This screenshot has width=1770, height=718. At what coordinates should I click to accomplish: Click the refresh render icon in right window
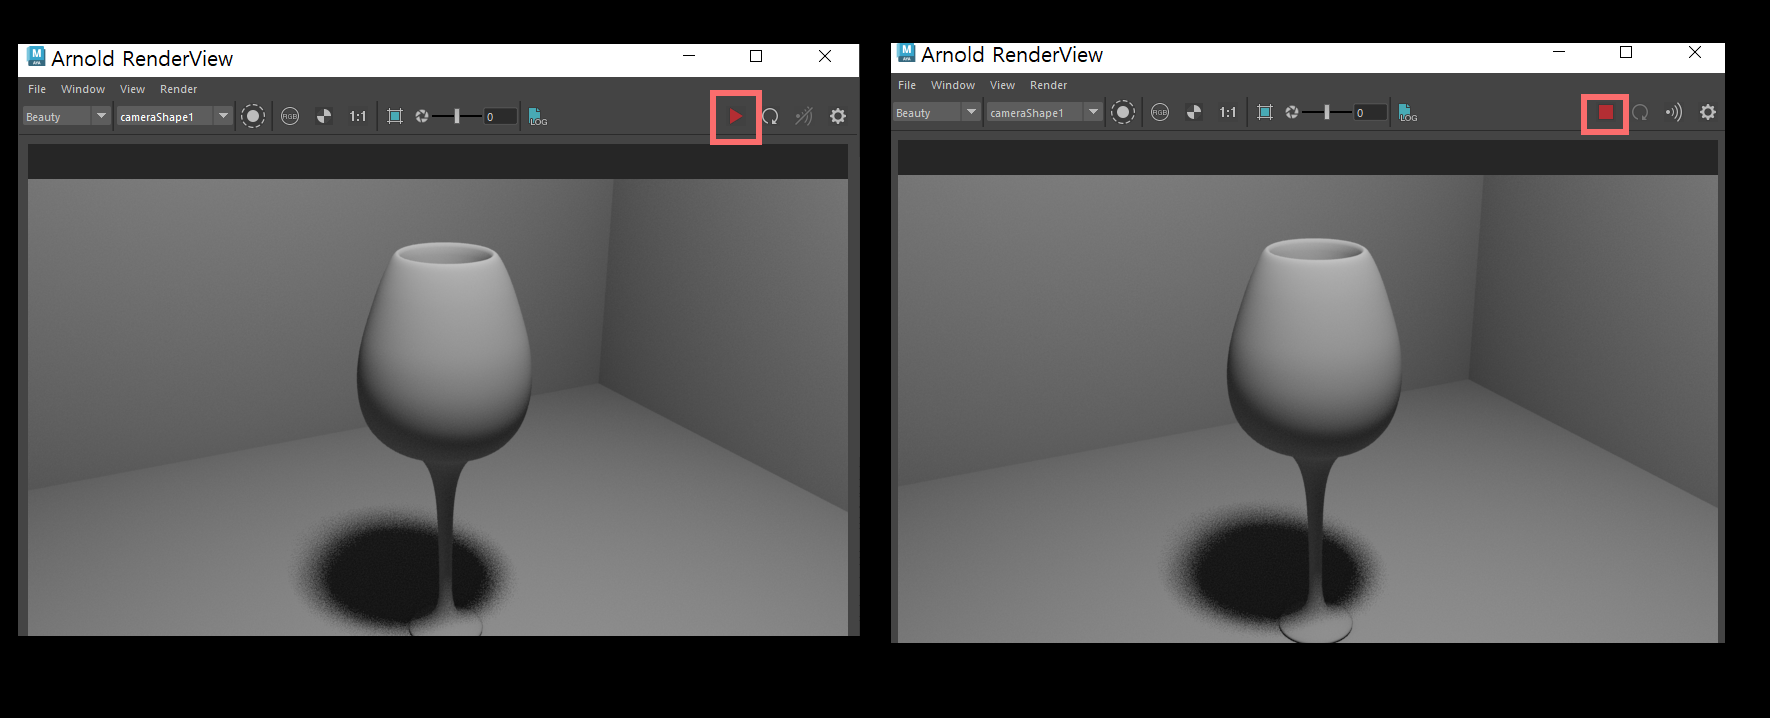coord(1640,113)
